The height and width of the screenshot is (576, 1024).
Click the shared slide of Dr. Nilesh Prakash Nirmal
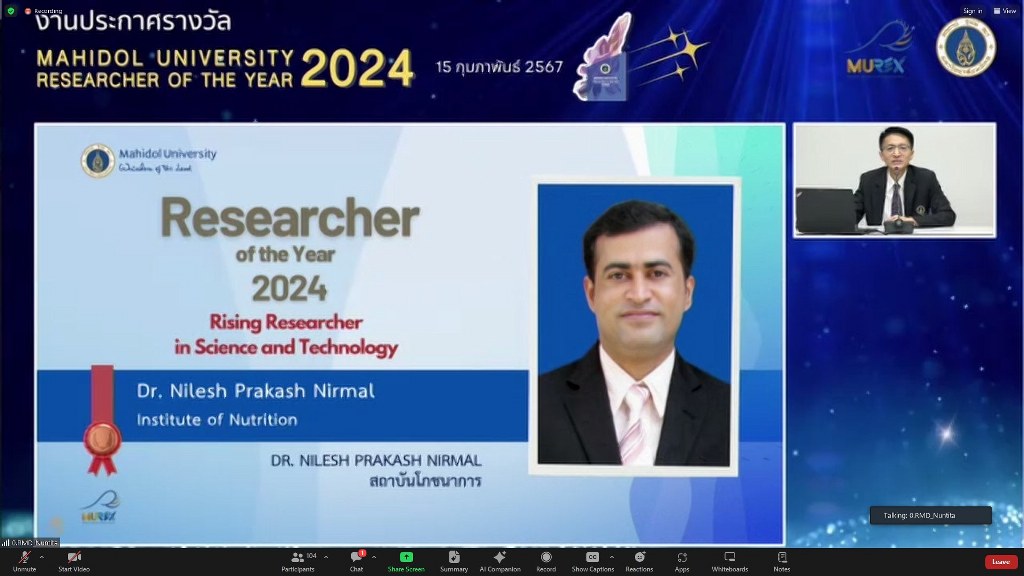point(410,334)
